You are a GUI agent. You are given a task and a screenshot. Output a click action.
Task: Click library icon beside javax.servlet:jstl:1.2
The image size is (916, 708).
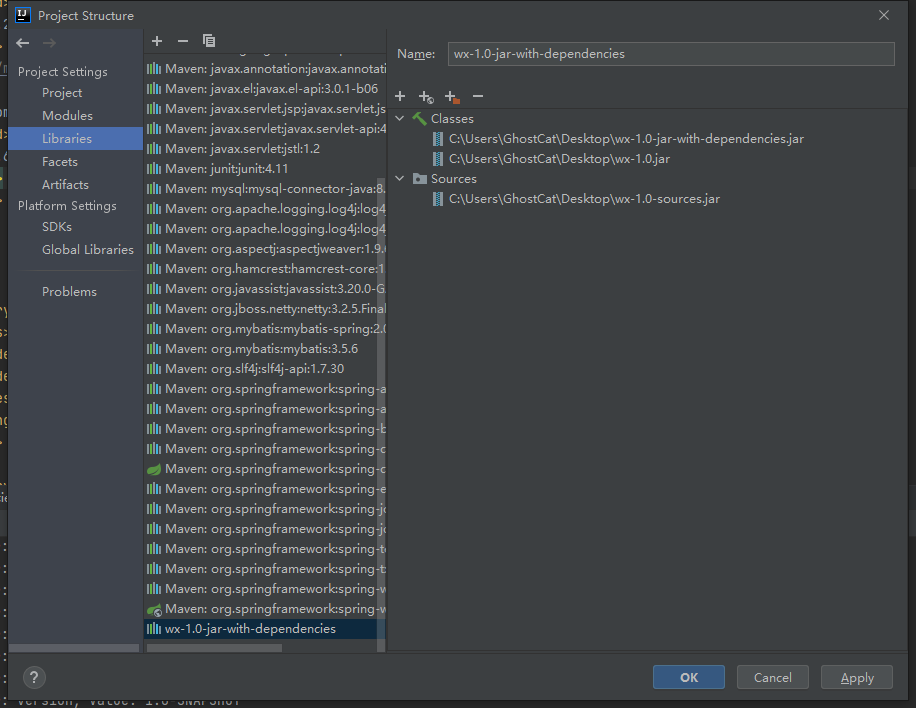154,149
